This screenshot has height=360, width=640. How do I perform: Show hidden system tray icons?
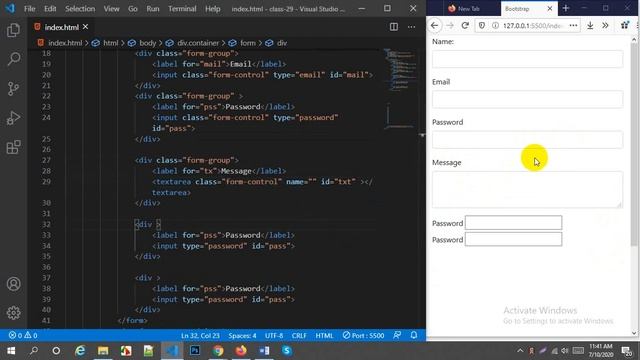[x=520, y=351]
